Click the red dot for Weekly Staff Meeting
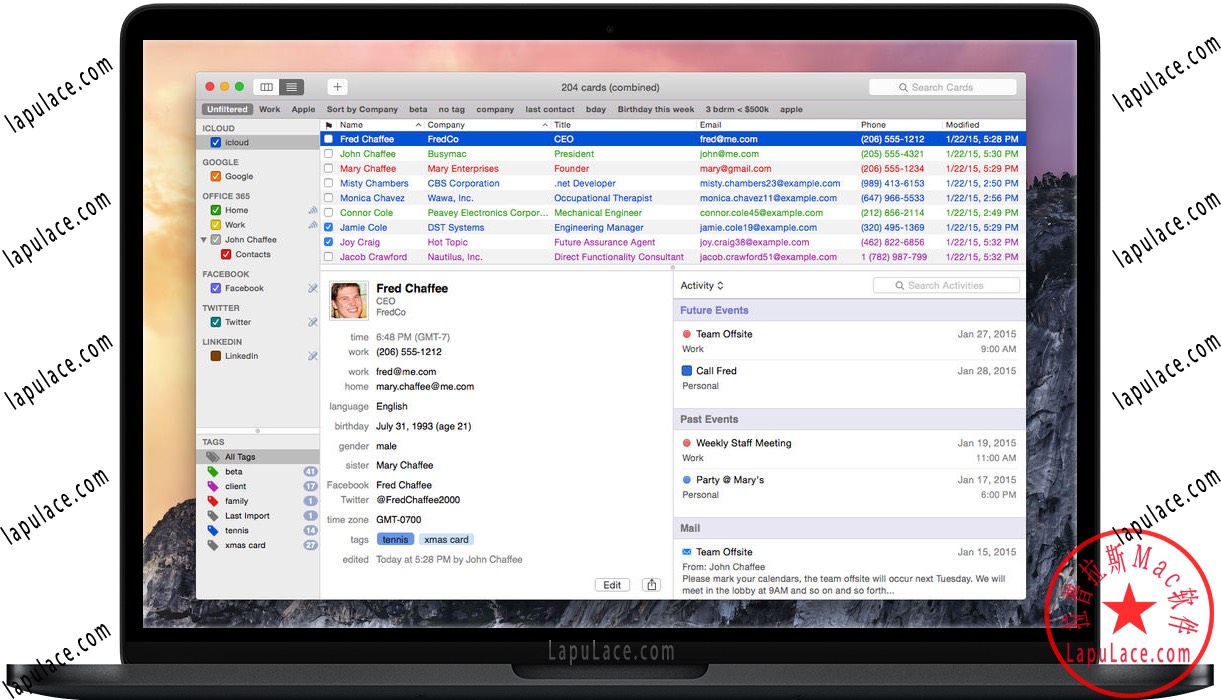Screen dimensions: 1221x700 pos(686,443)
